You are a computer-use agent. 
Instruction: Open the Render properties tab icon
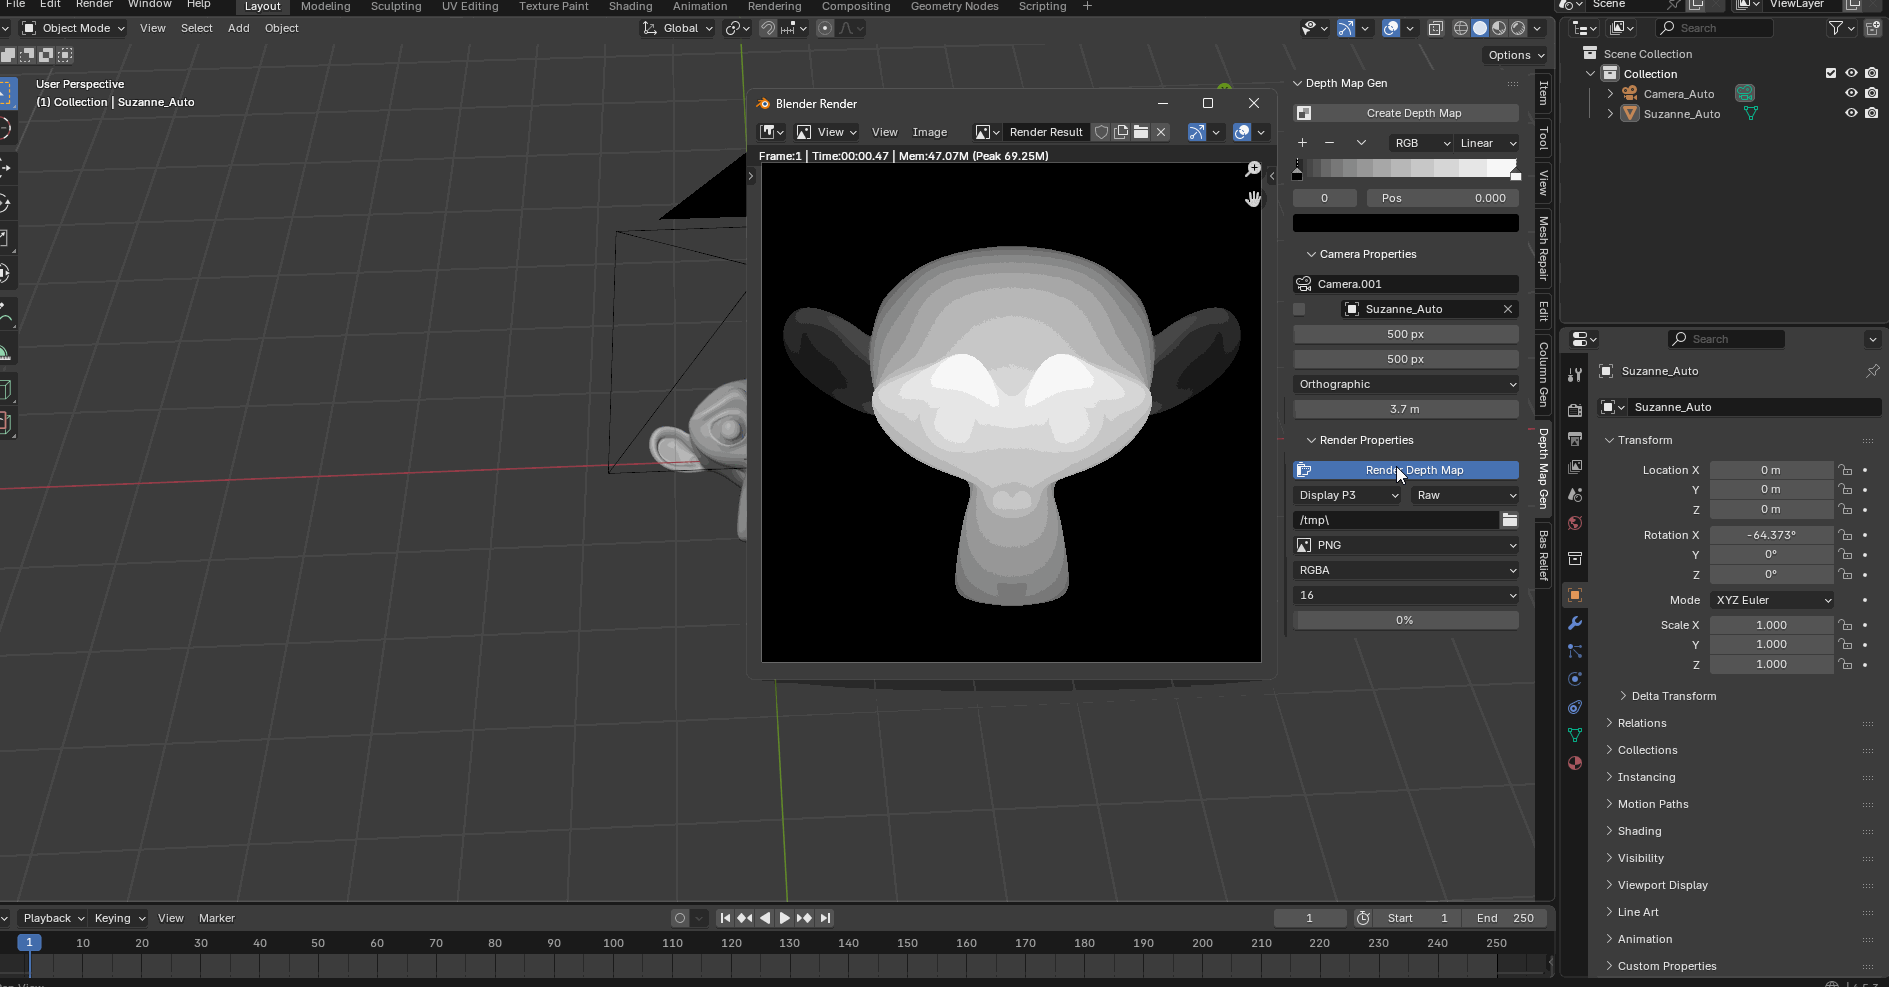1575,410
